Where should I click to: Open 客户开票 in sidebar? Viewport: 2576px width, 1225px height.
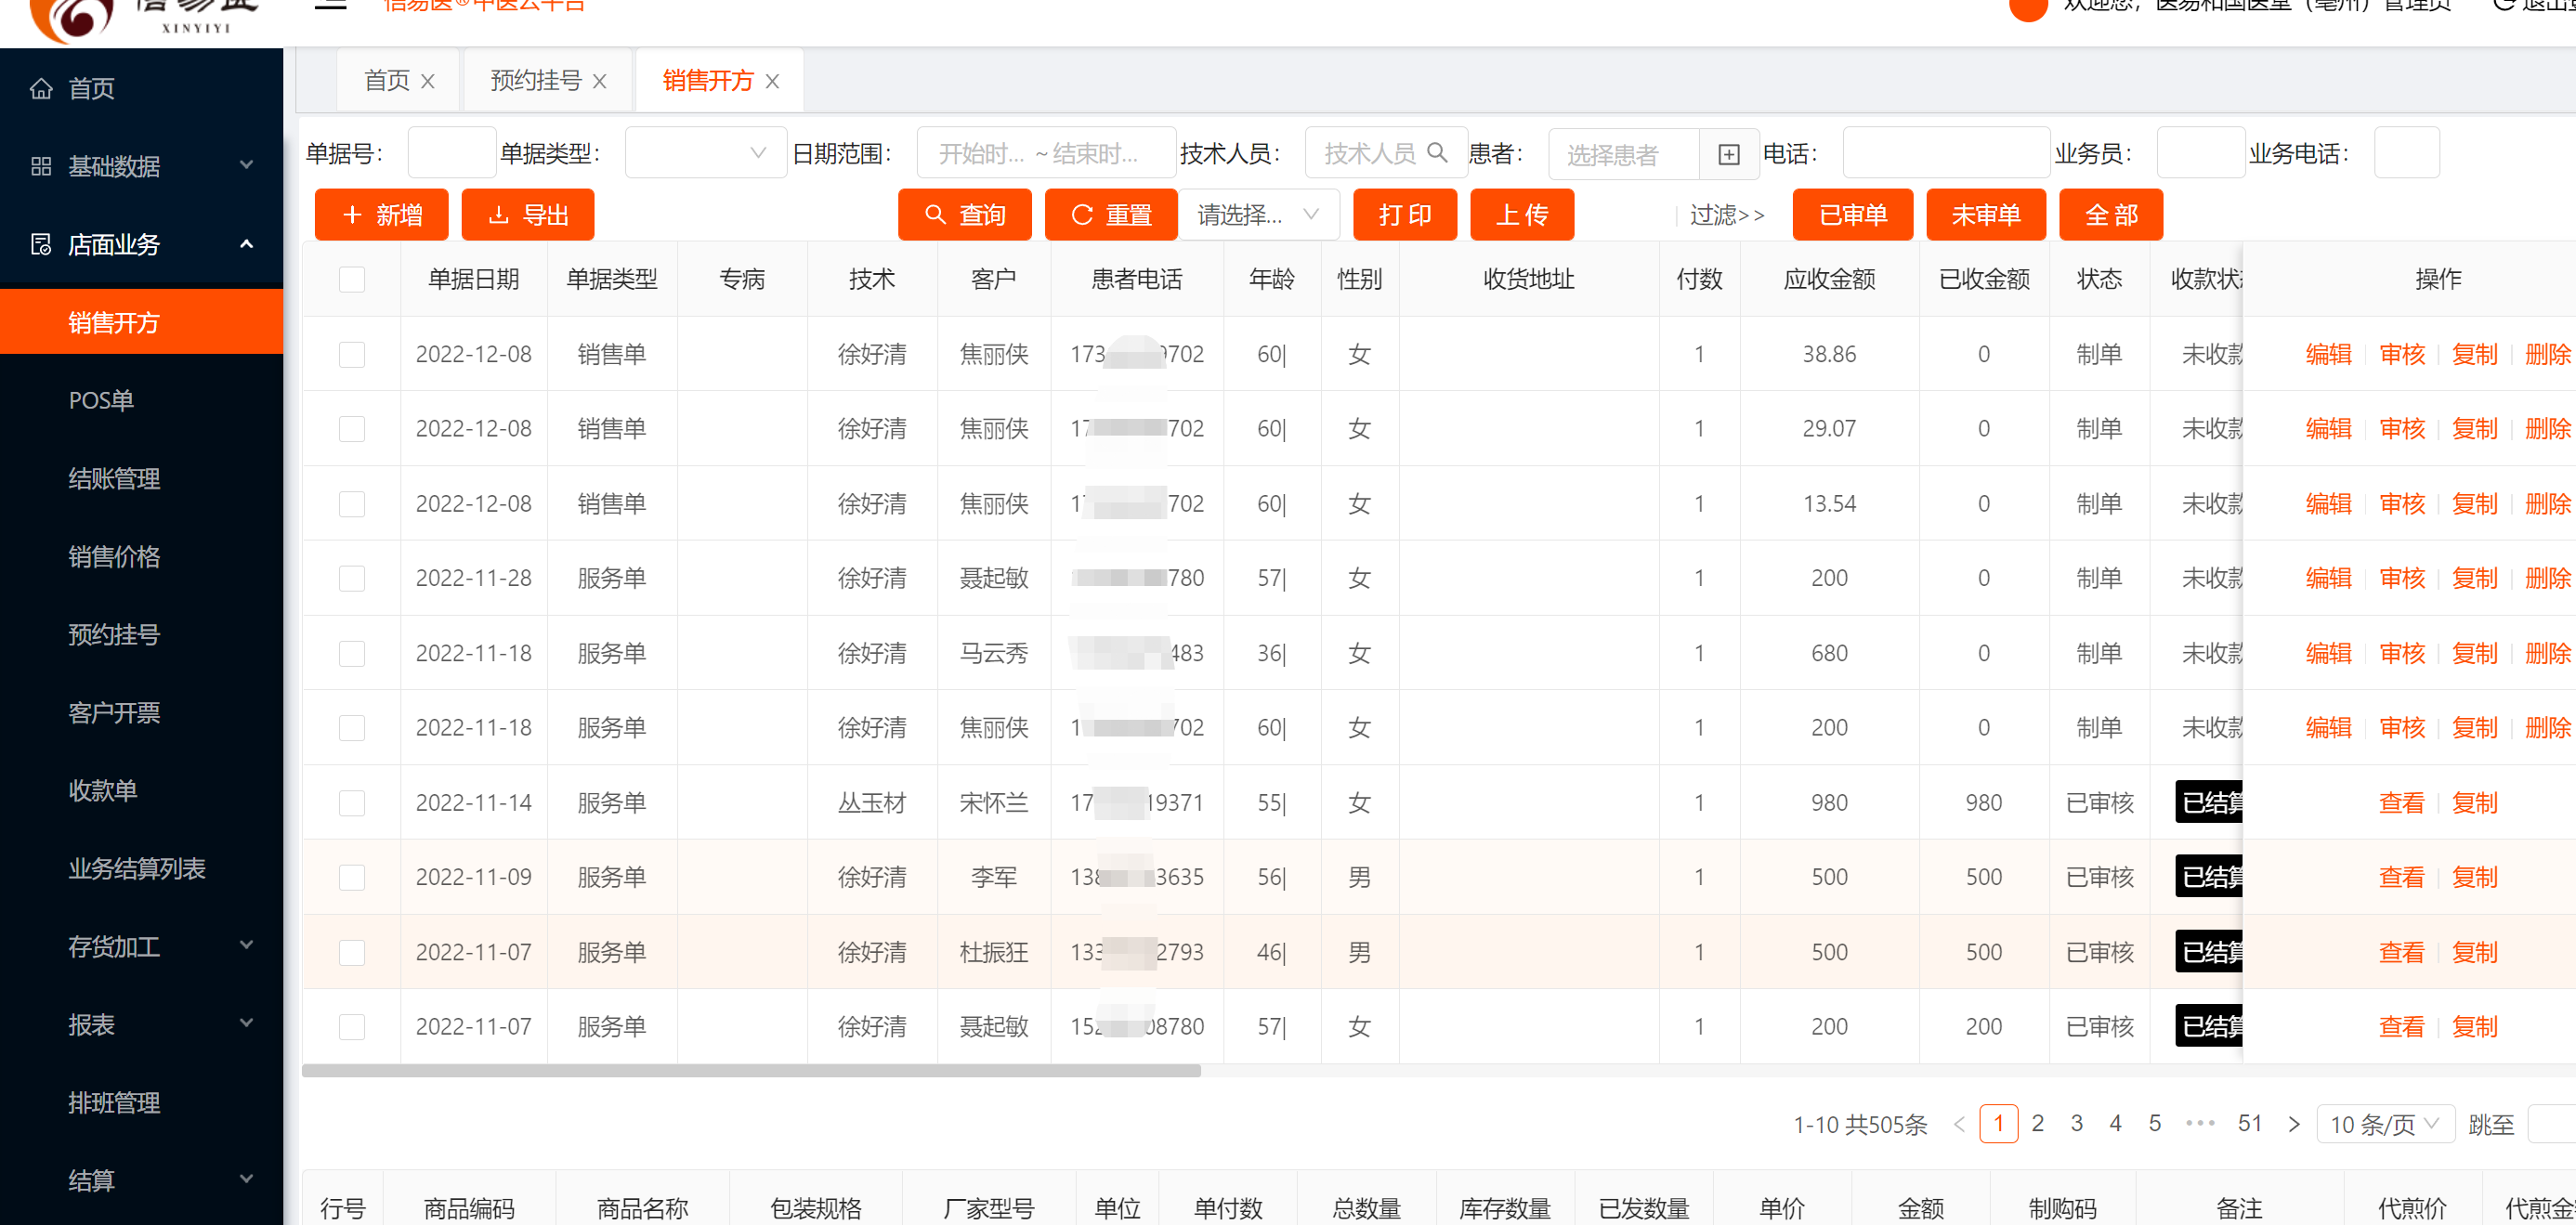point(114,712)
